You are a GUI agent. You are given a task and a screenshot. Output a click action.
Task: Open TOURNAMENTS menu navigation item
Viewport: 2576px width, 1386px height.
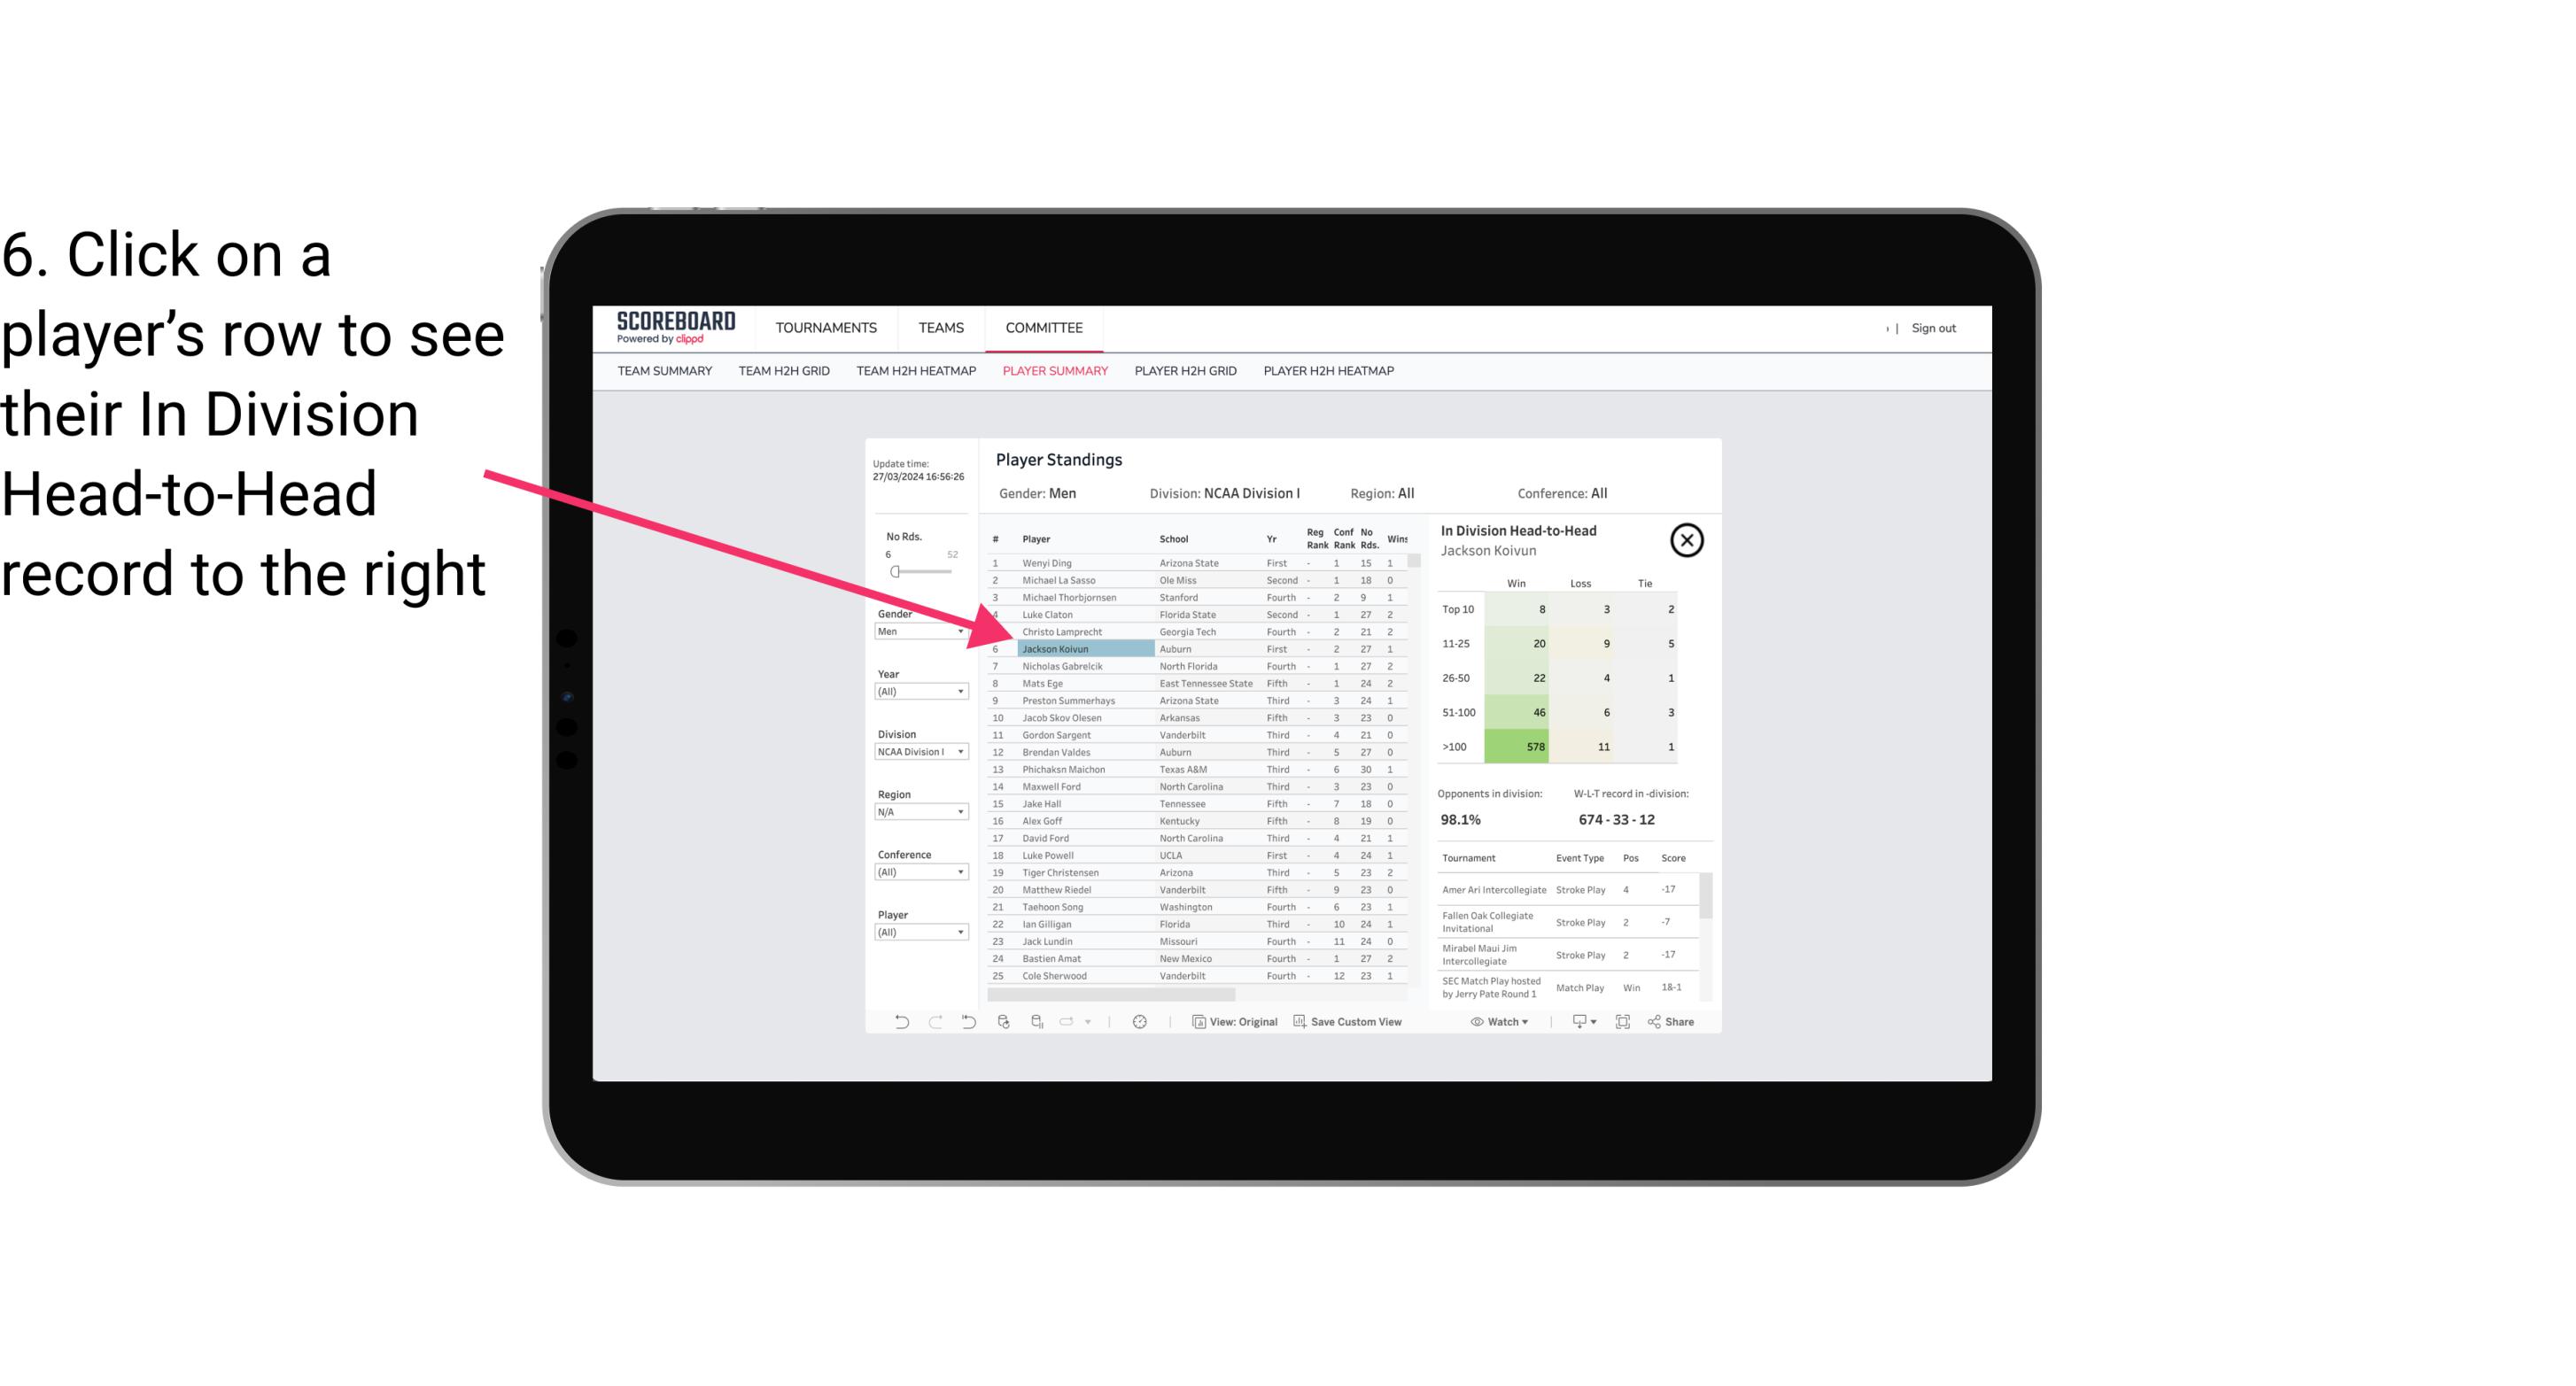825,326
